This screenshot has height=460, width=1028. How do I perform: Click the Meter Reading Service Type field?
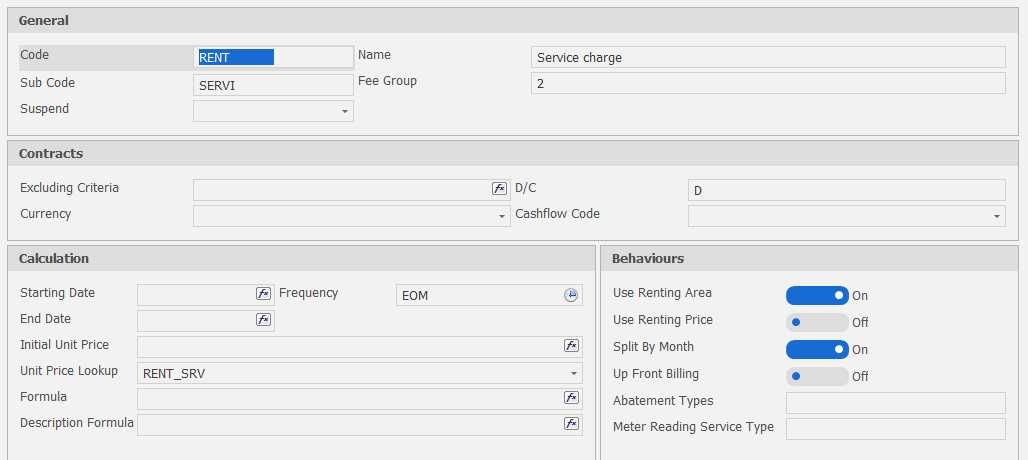[x=896, y=429]
